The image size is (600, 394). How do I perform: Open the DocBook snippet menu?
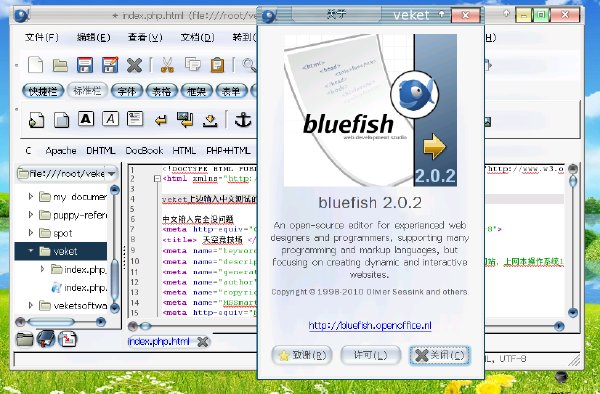144,151
